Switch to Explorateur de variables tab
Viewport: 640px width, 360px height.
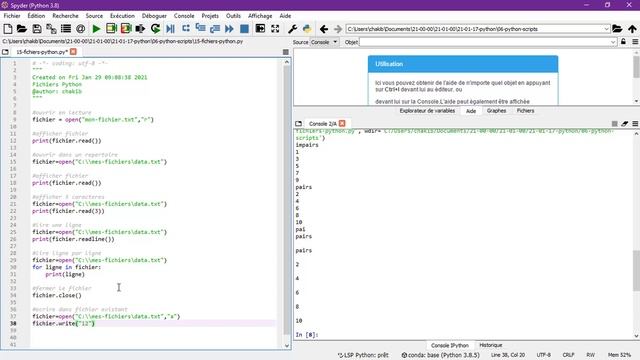(427, 111)
